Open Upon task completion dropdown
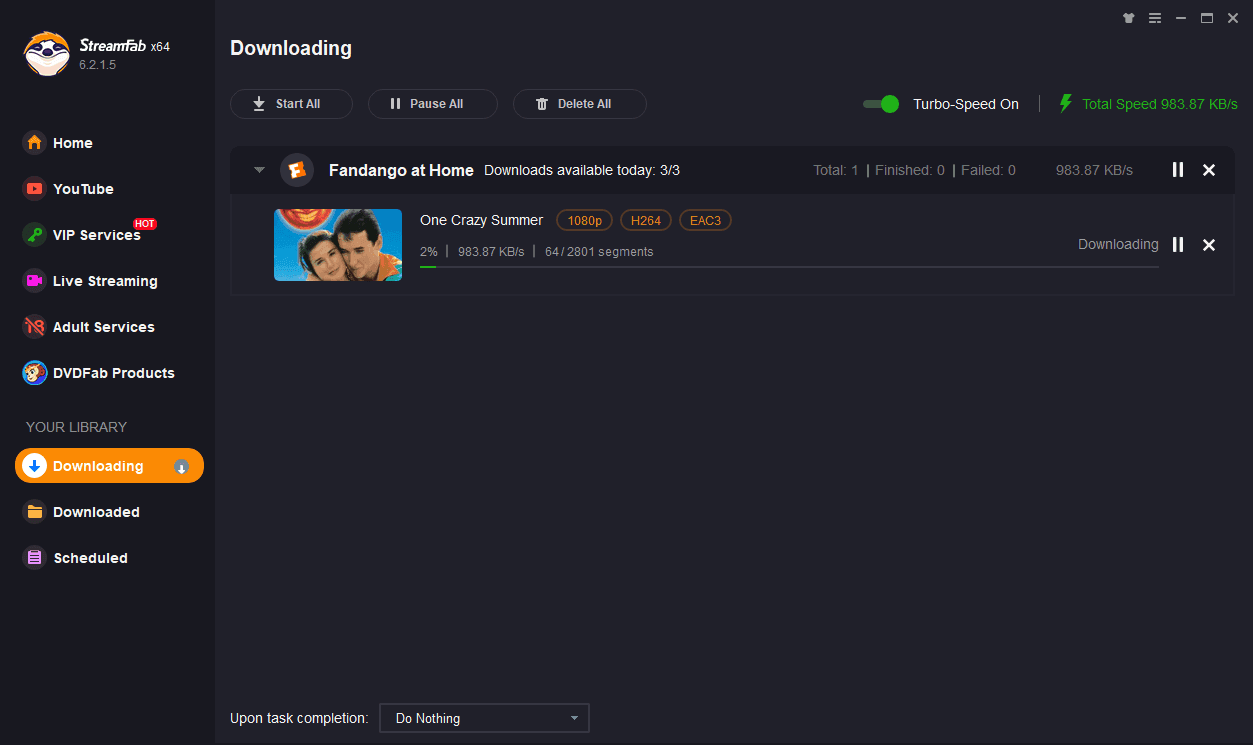 click(x=484, y=718)
